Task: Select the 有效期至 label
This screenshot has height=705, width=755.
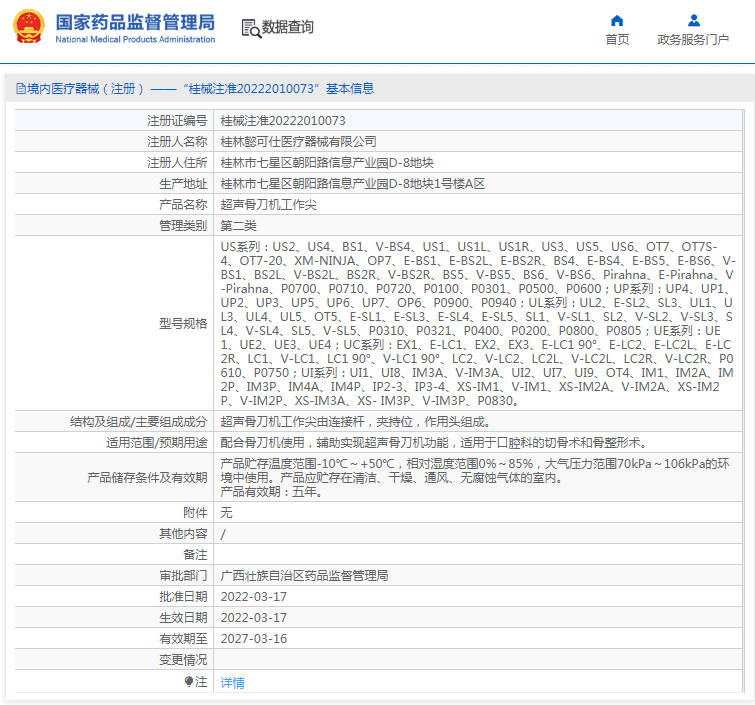Action: pos(183,639)
